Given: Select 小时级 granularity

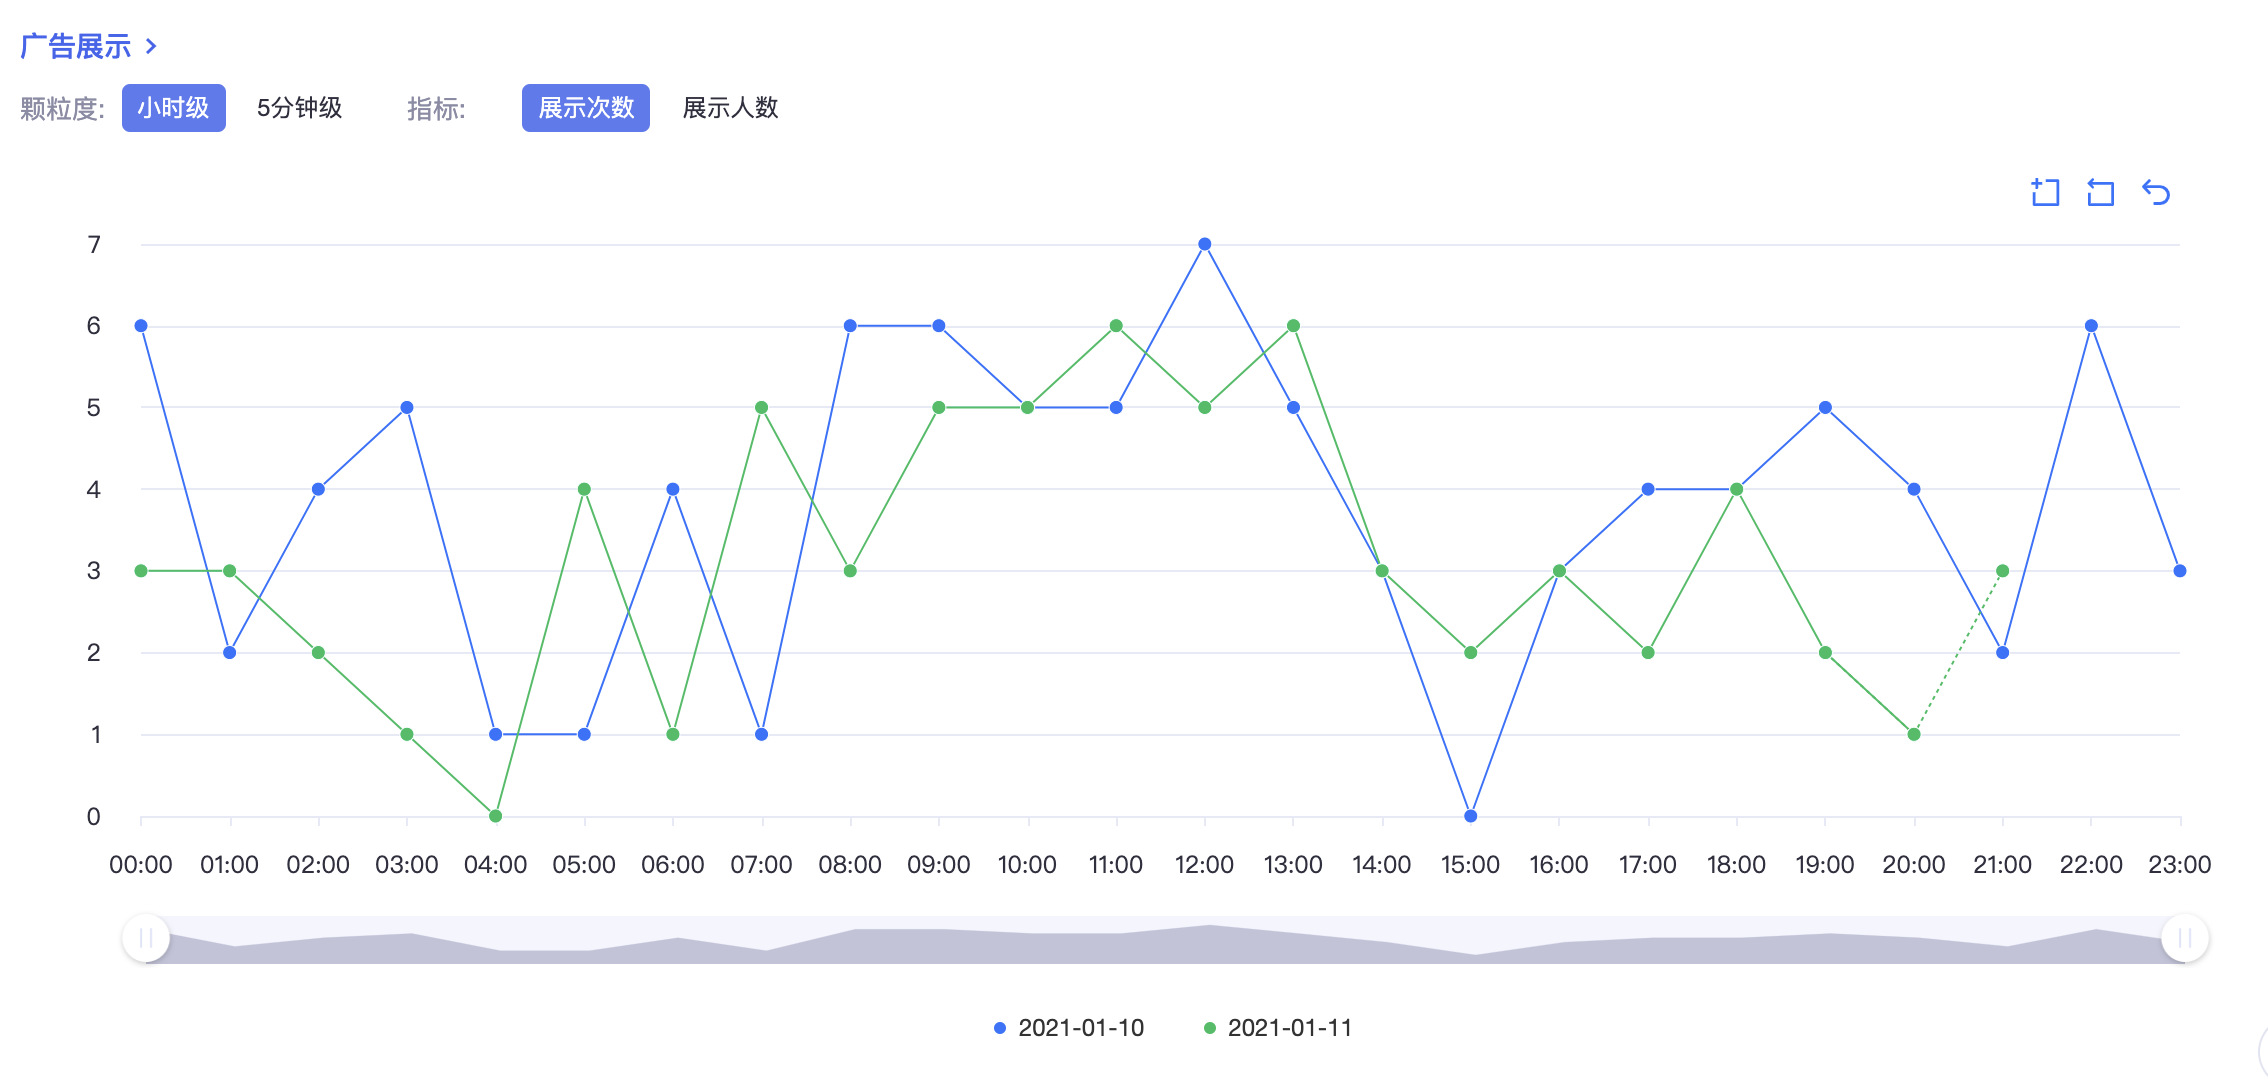Looking at the screenshot, I should (x=174, y=108).
